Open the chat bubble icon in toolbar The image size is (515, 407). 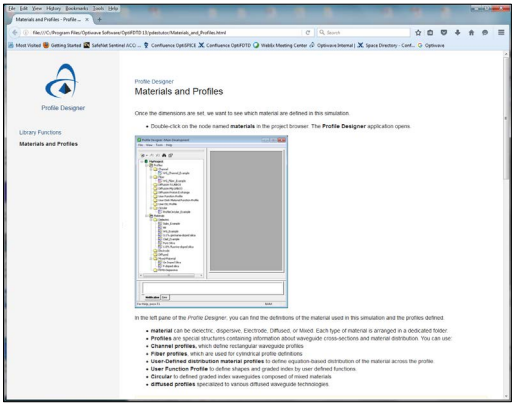(485, 33)
